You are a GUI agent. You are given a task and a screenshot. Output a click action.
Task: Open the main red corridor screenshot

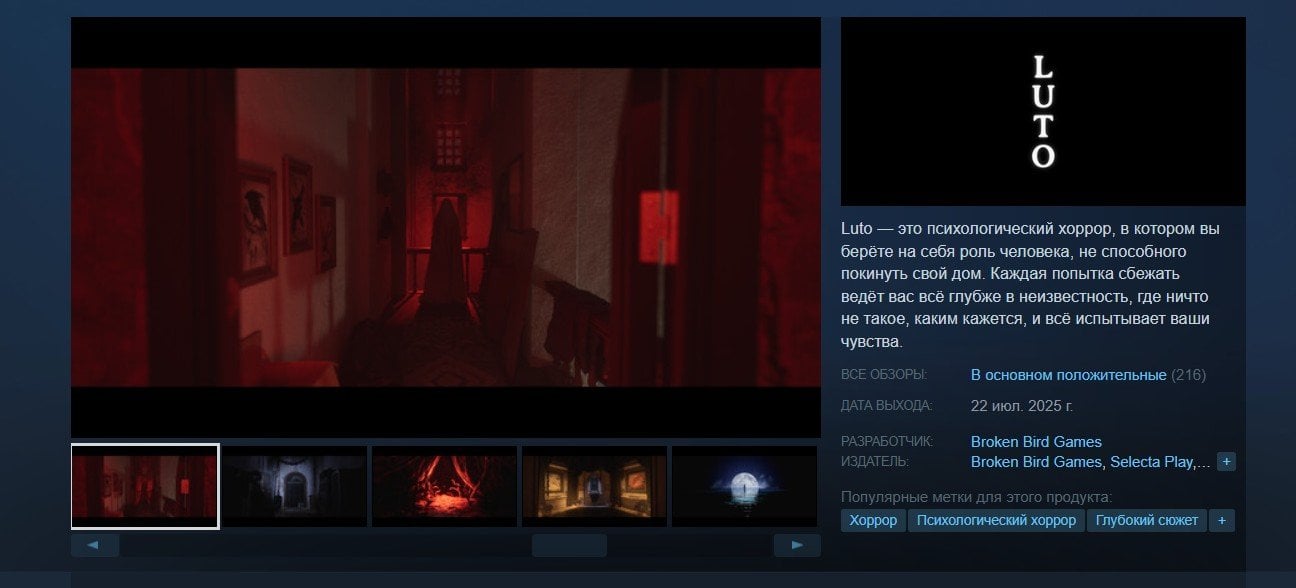(x=446, y=227)
